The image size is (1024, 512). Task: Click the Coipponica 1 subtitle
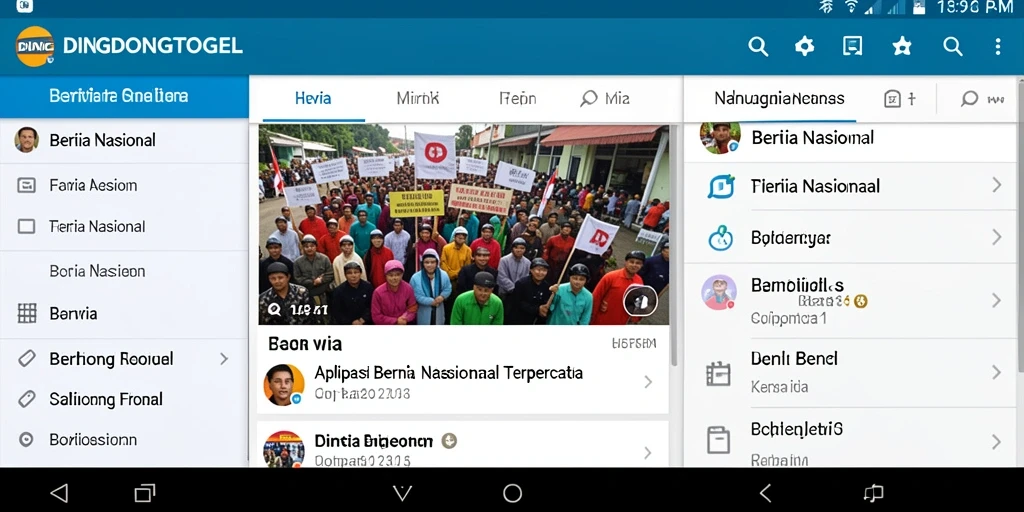789,319
